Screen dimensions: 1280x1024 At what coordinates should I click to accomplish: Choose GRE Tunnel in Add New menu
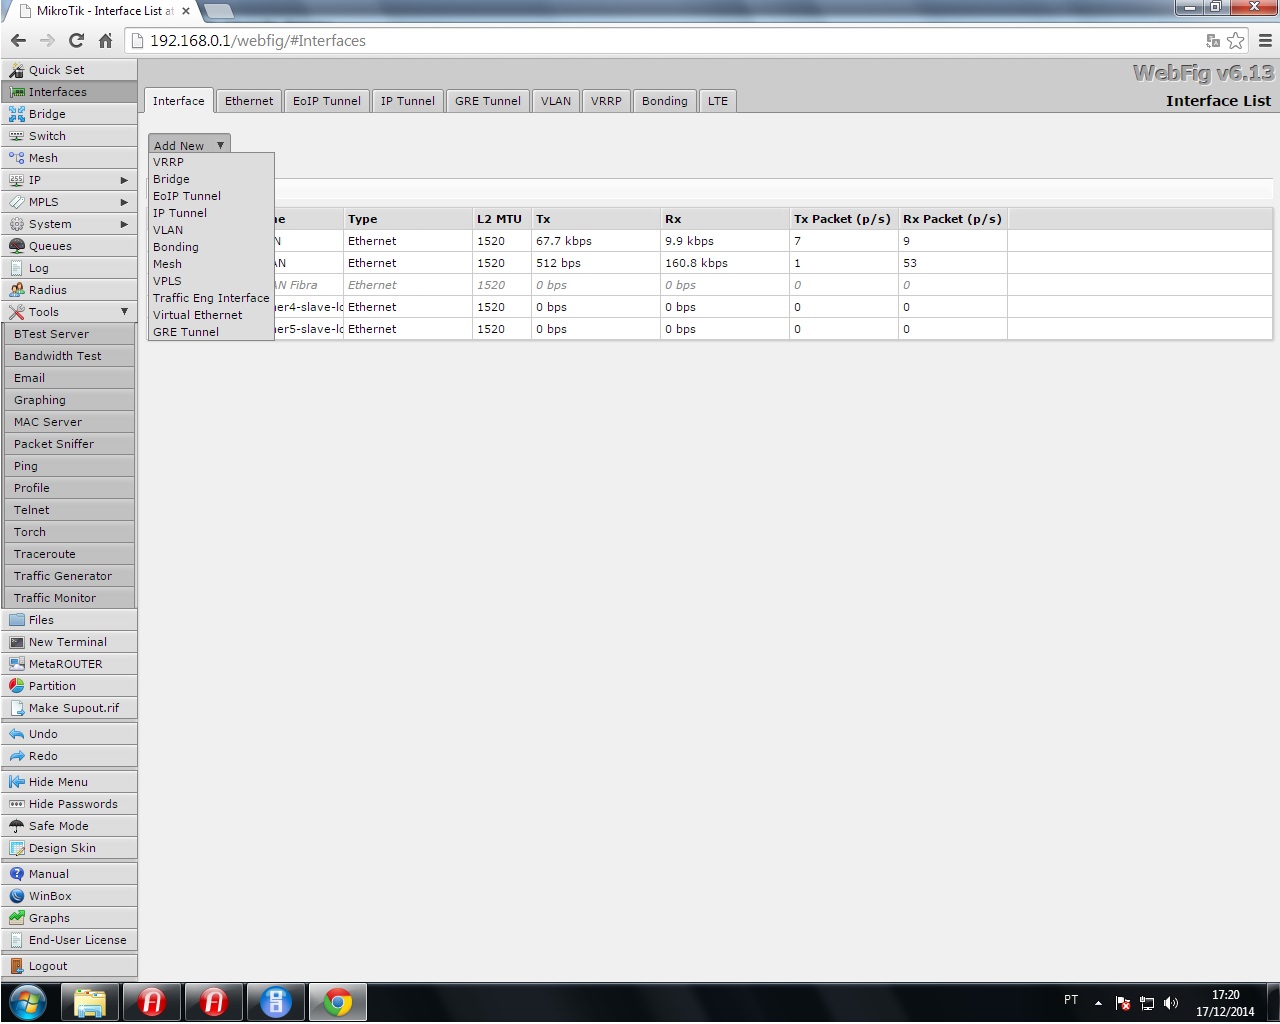pyautogui.click(x=211, y=332)
